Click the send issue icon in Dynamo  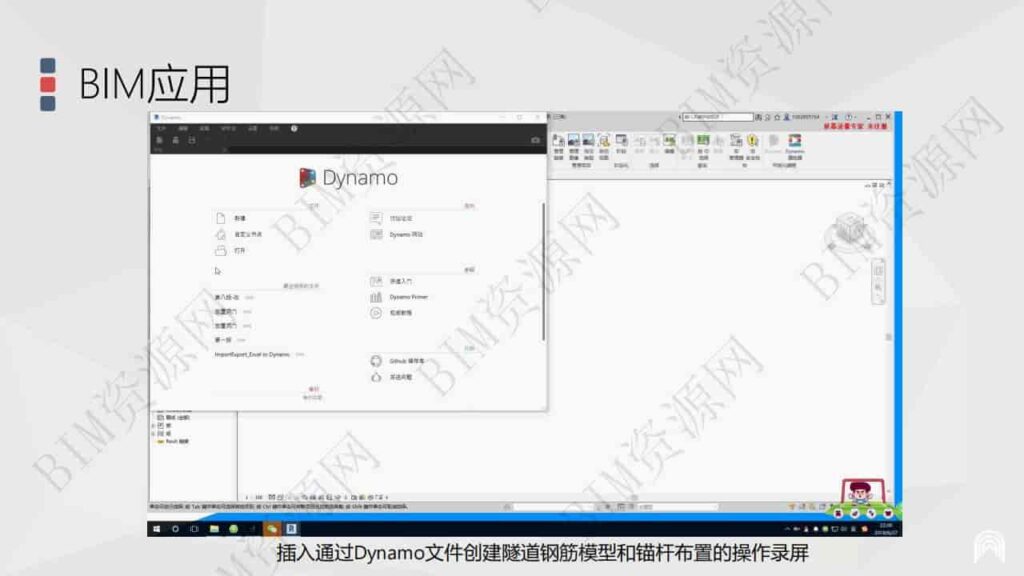376,377
